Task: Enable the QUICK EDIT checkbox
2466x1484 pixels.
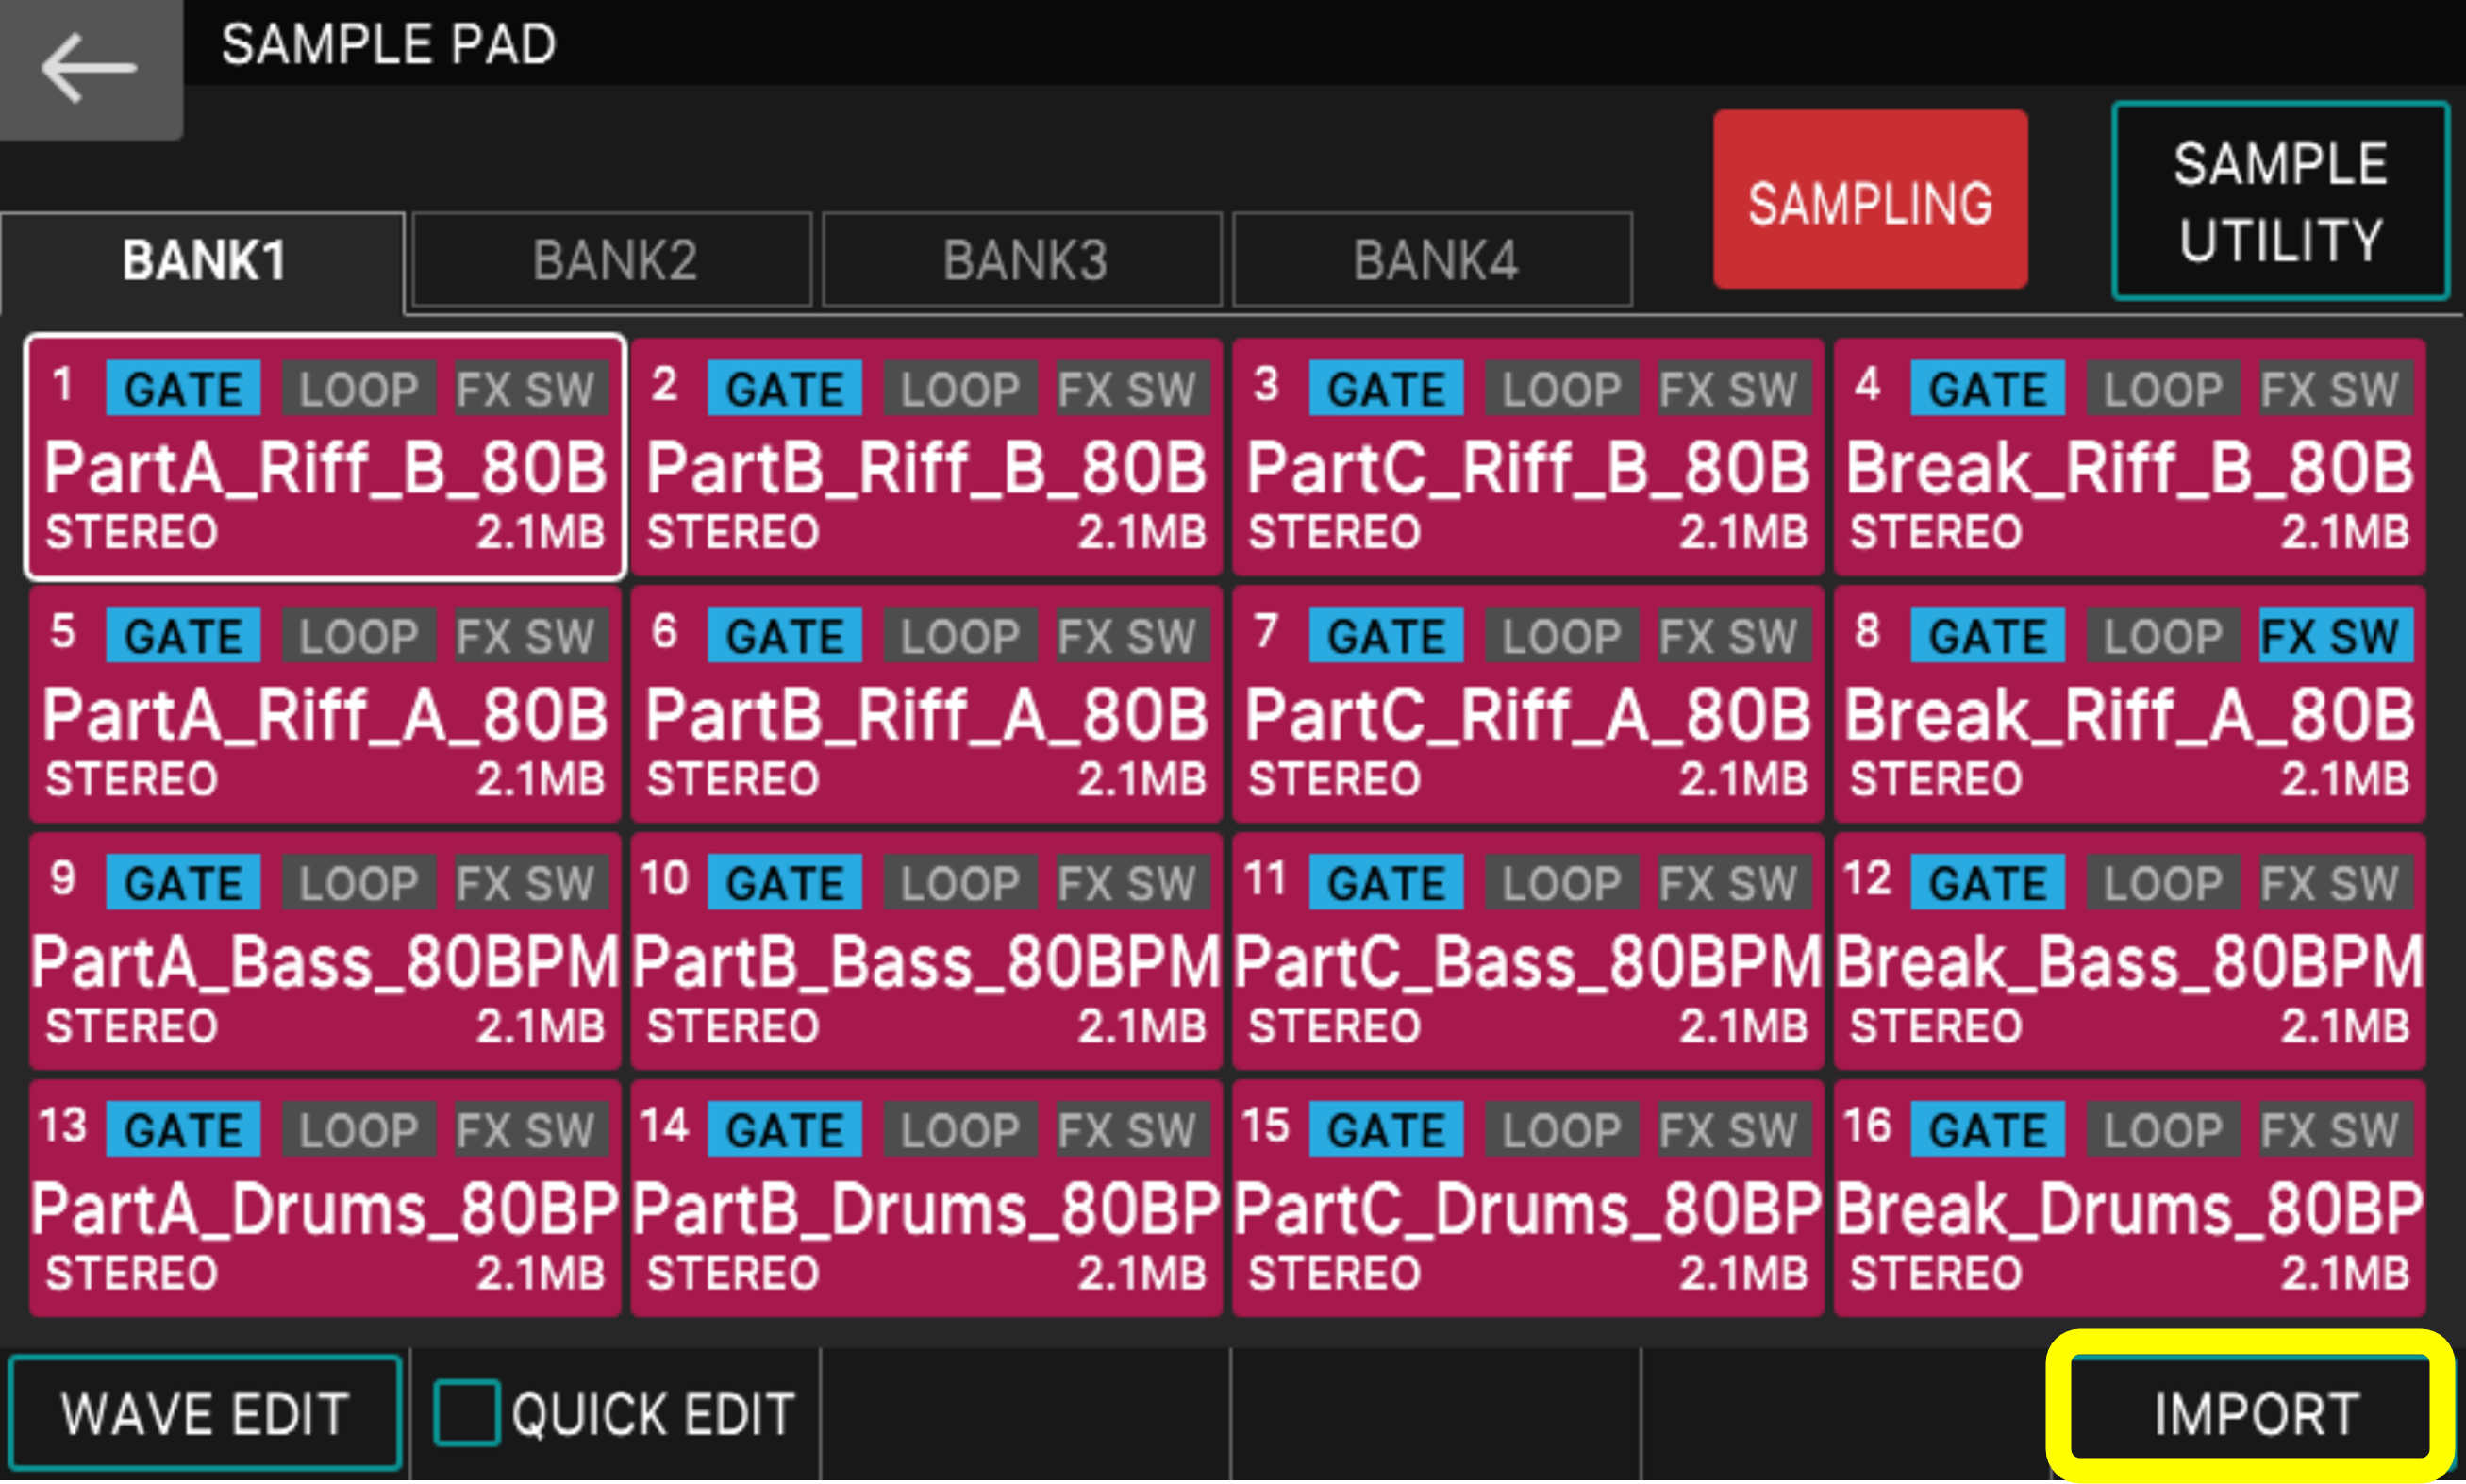Action: [466, 1410]
